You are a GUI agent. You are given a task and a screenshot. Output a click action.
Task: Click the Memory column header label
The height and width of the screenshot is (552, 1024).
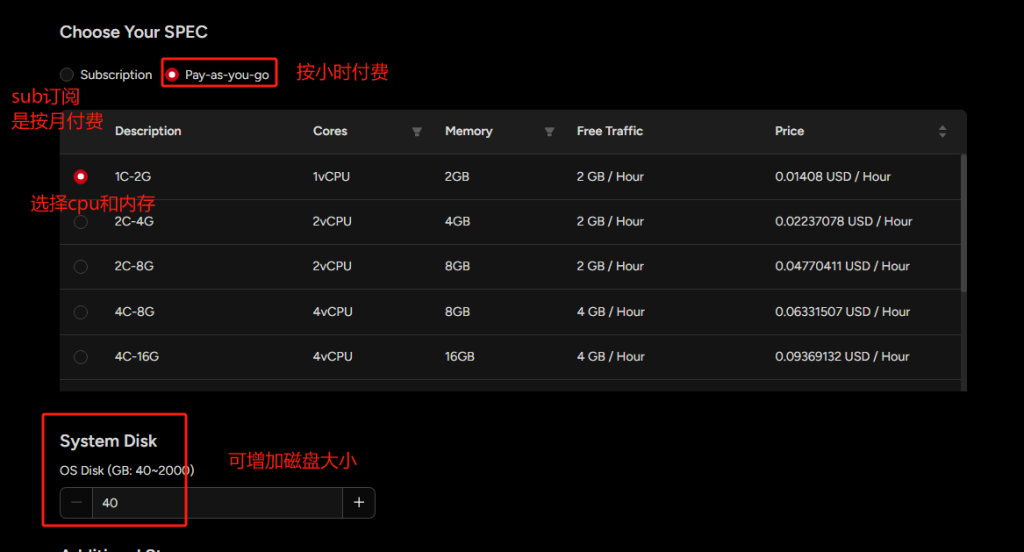coord(468,131)
